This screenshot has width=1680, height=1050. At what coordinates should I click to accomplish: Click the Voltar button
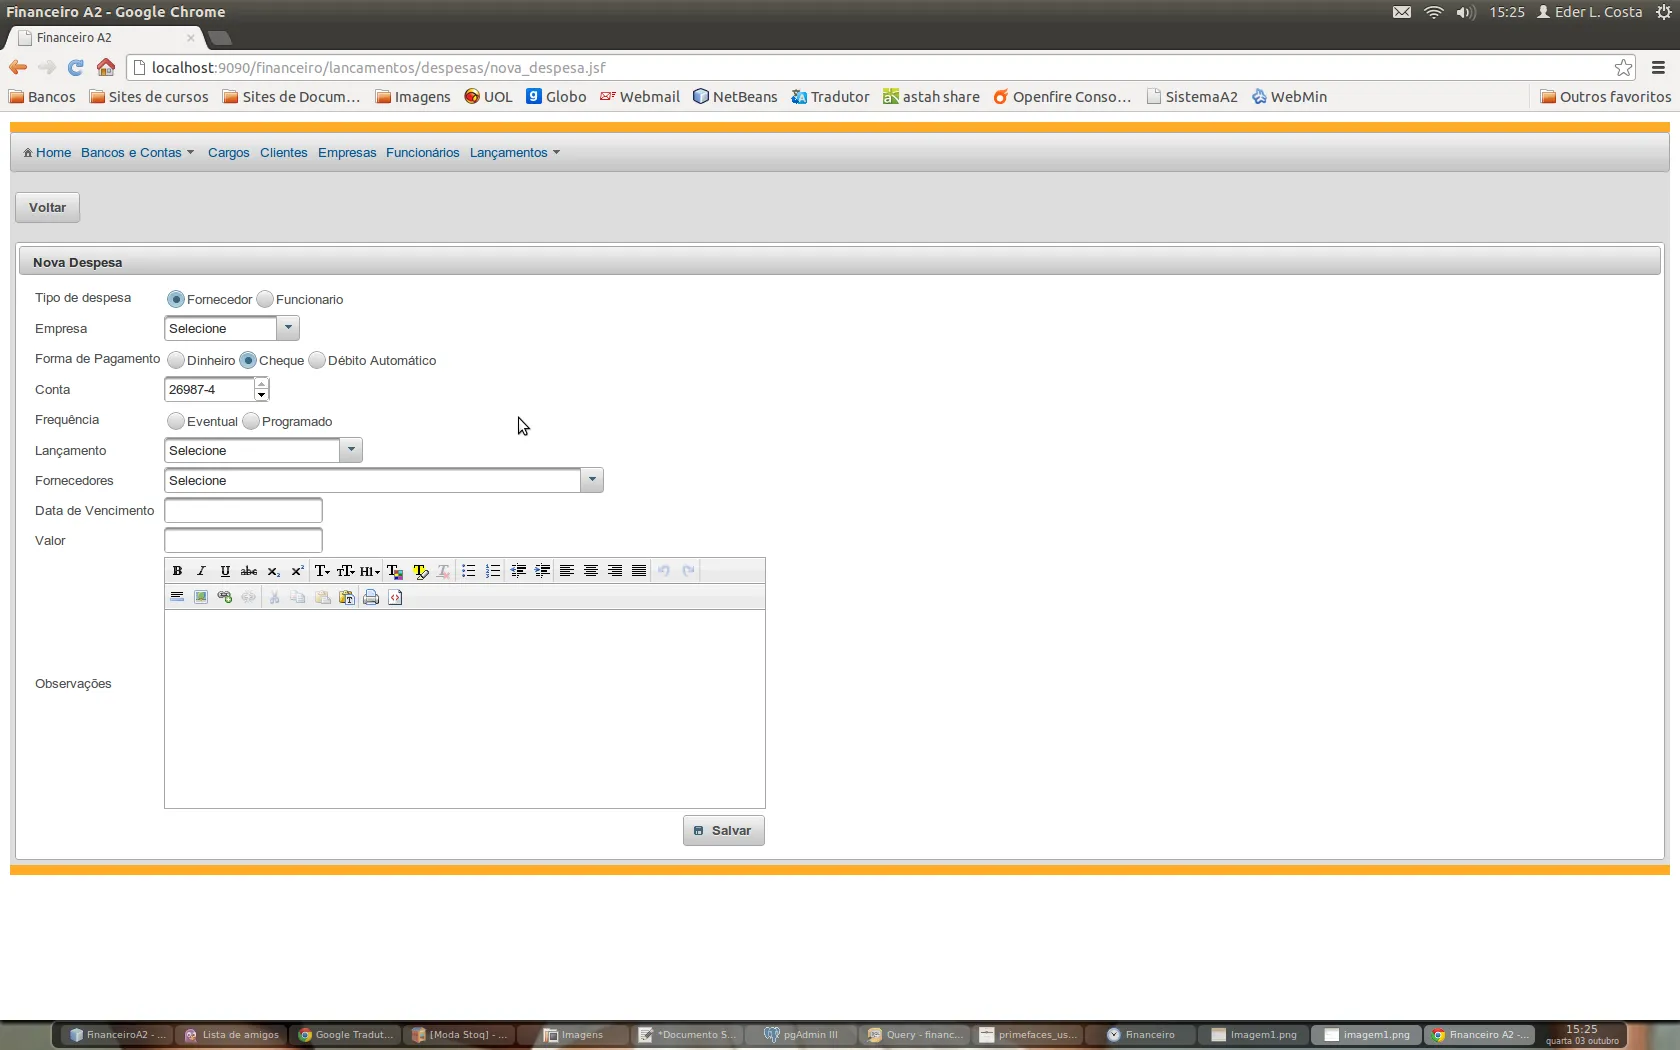(47, 208)
